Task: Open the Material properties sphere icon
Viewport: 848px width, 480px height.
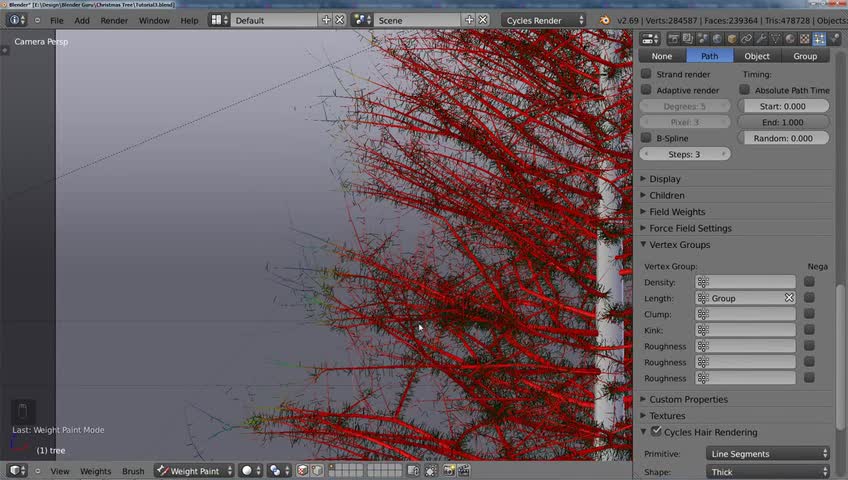Action: pos(790,39)
